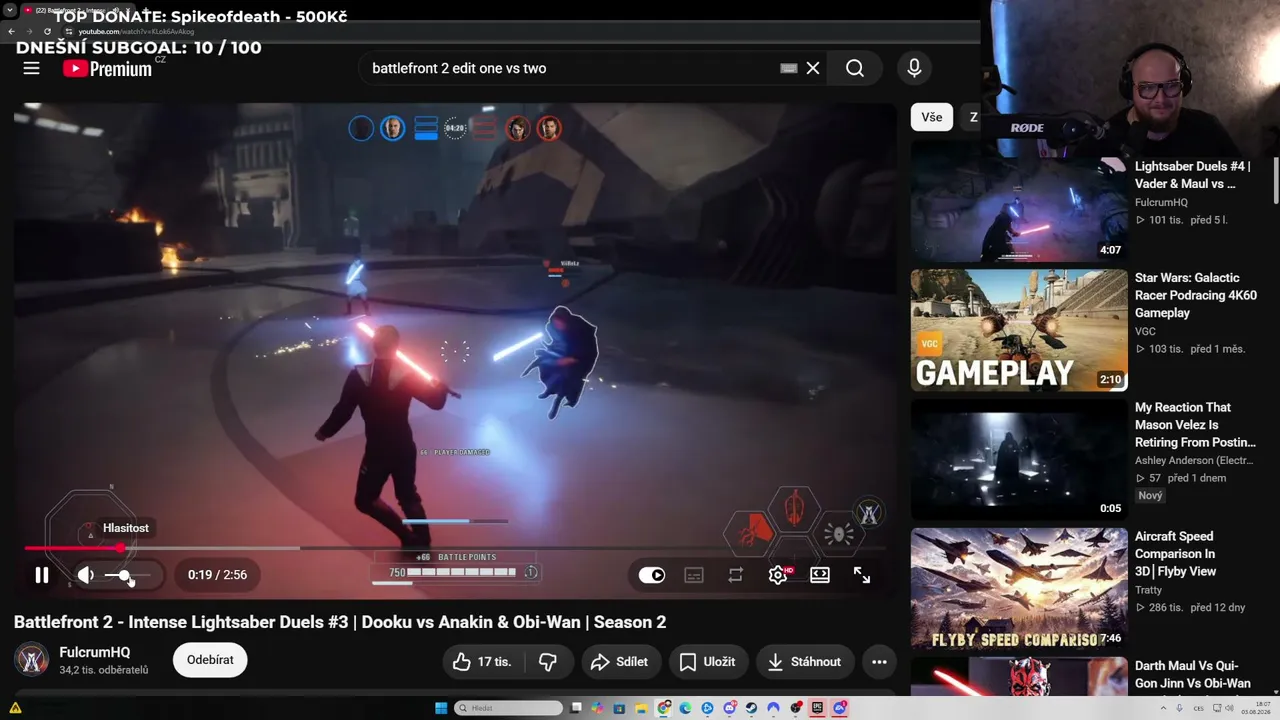Open the FulcrumHQ channel name link
The width and height of the screenshot is (1280, 720).
(x=95, y=652)
